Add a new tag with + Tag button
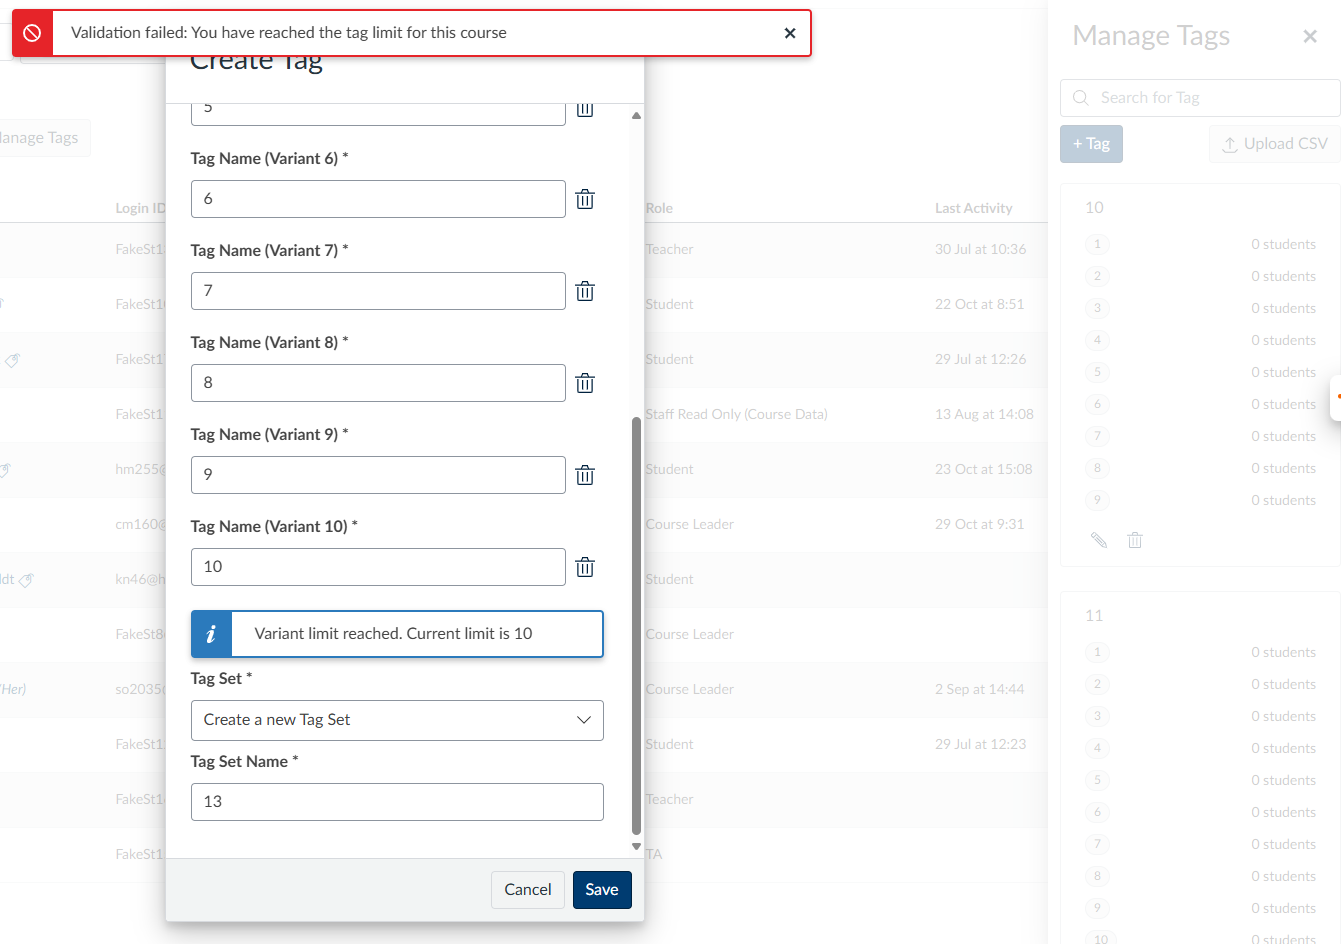Viewport: 1341px width, 944px height. point(1091,144)
